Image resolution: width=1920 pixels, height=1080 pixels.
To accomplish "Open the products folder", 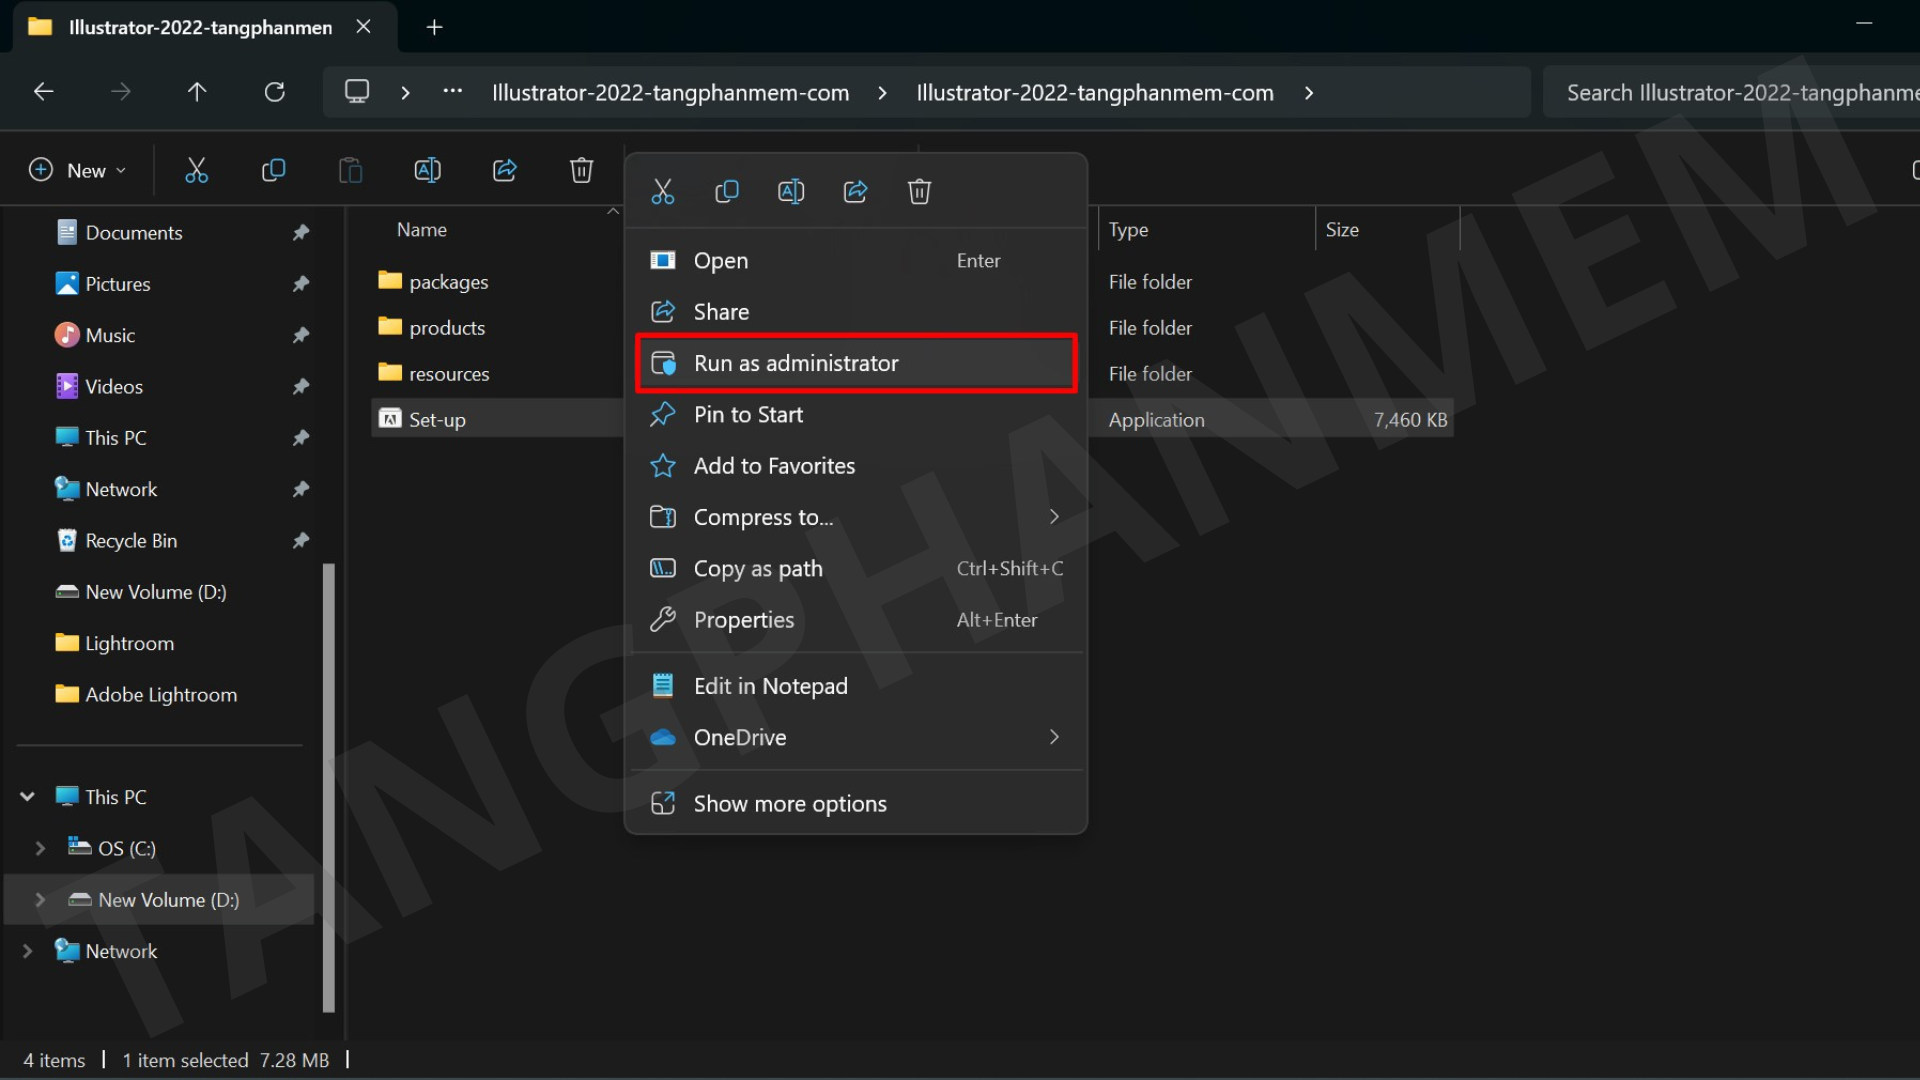I will [x=431, y=328].
